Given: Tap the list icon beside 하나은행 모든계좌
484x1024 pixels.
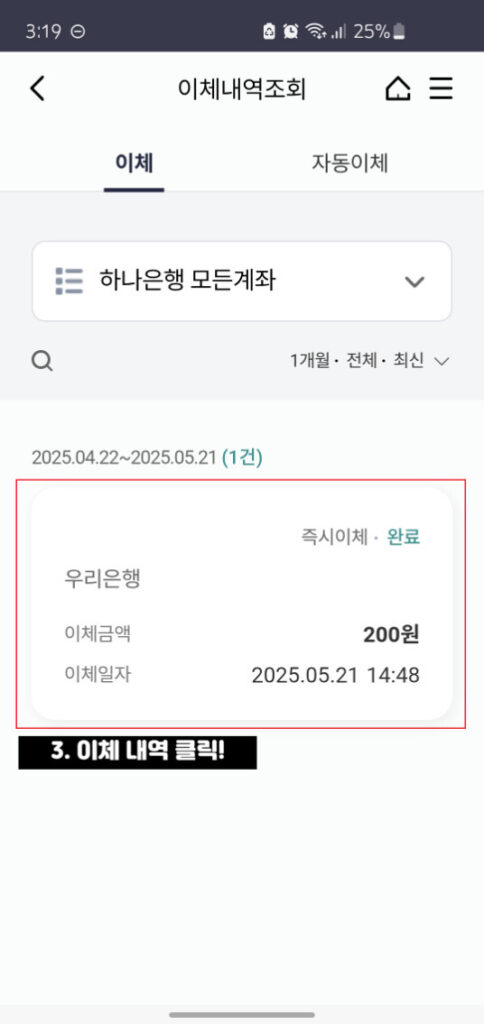Looking at the screenshot, I should tap(69, 281).
